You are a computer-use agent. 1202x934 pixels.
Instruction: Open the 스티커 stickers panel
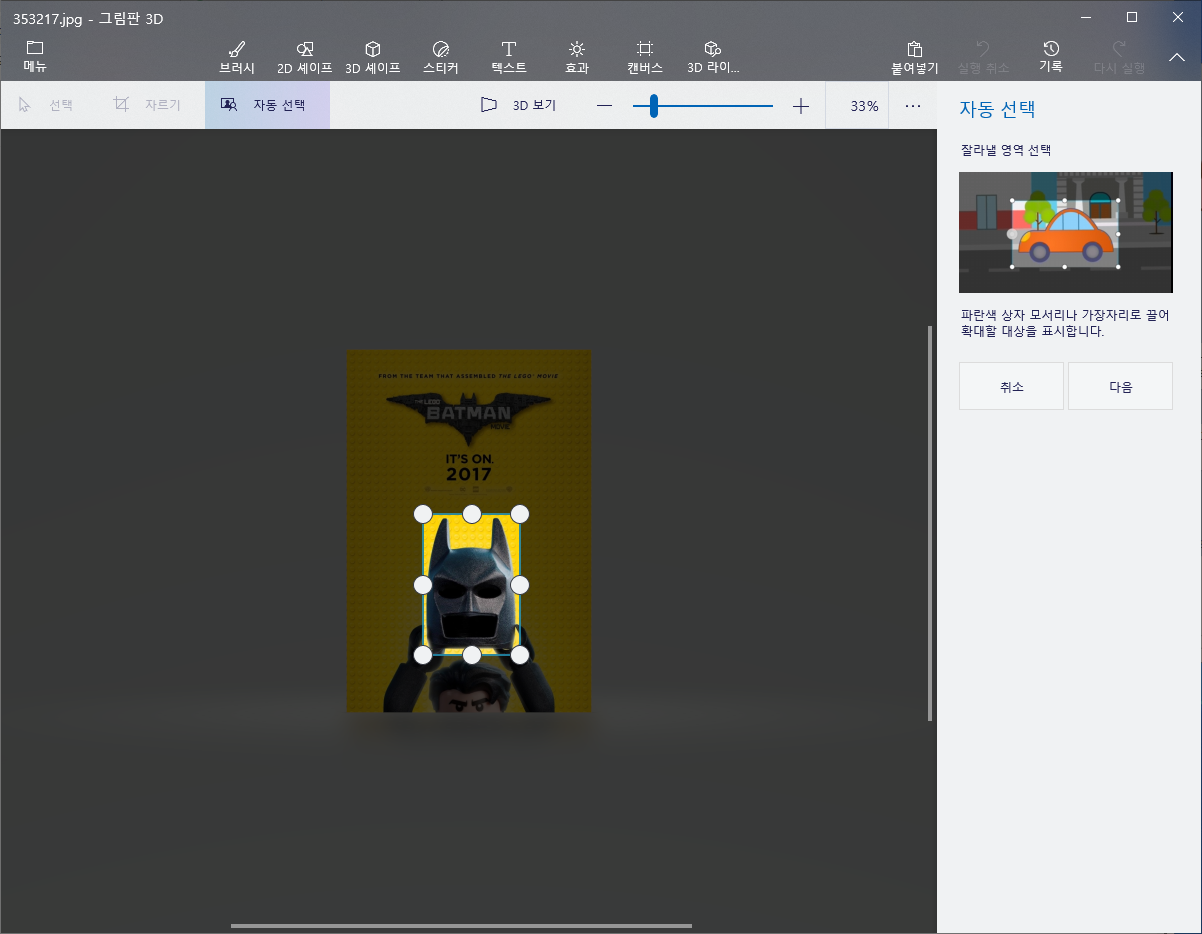click(441, 58)
